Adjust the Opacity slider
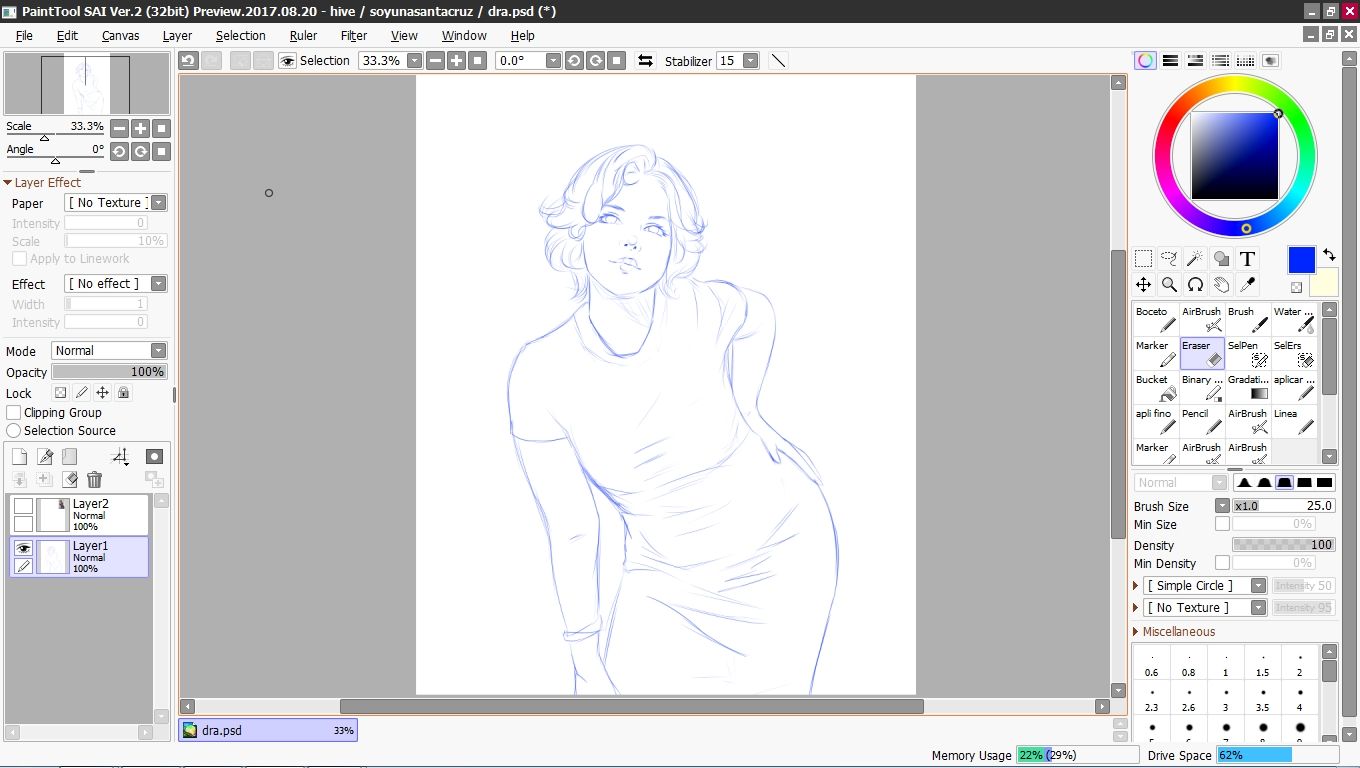1360x768 pixels. click(110, 372)
